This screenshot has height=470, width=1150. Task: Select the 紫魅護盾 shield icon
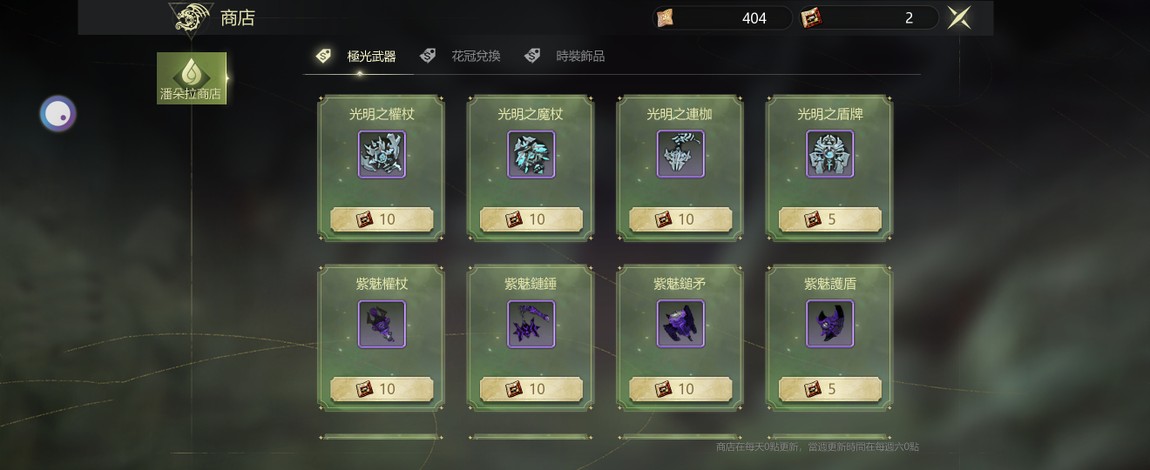tap(830, 323)
